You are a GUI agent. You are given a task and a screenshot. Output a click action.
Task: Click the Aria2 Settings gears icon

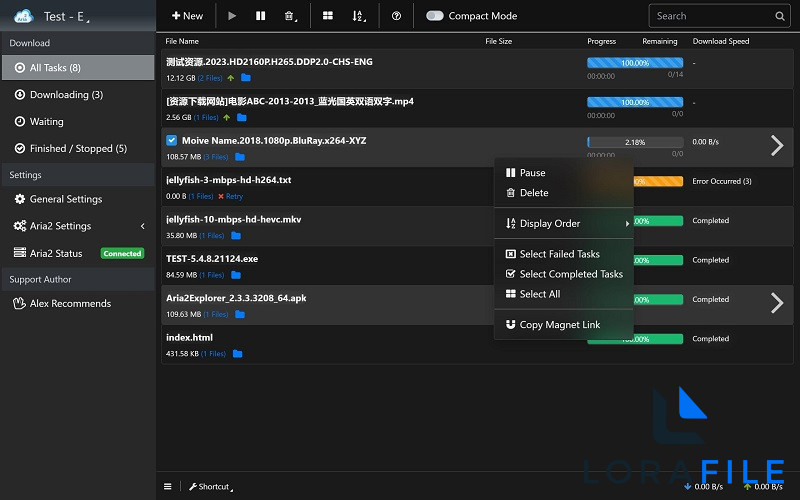coord(20,226)
